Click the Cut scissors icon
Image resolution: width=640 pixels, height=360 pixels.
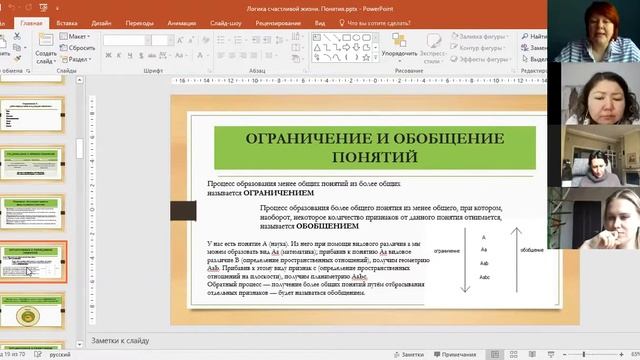click(17, 36)
